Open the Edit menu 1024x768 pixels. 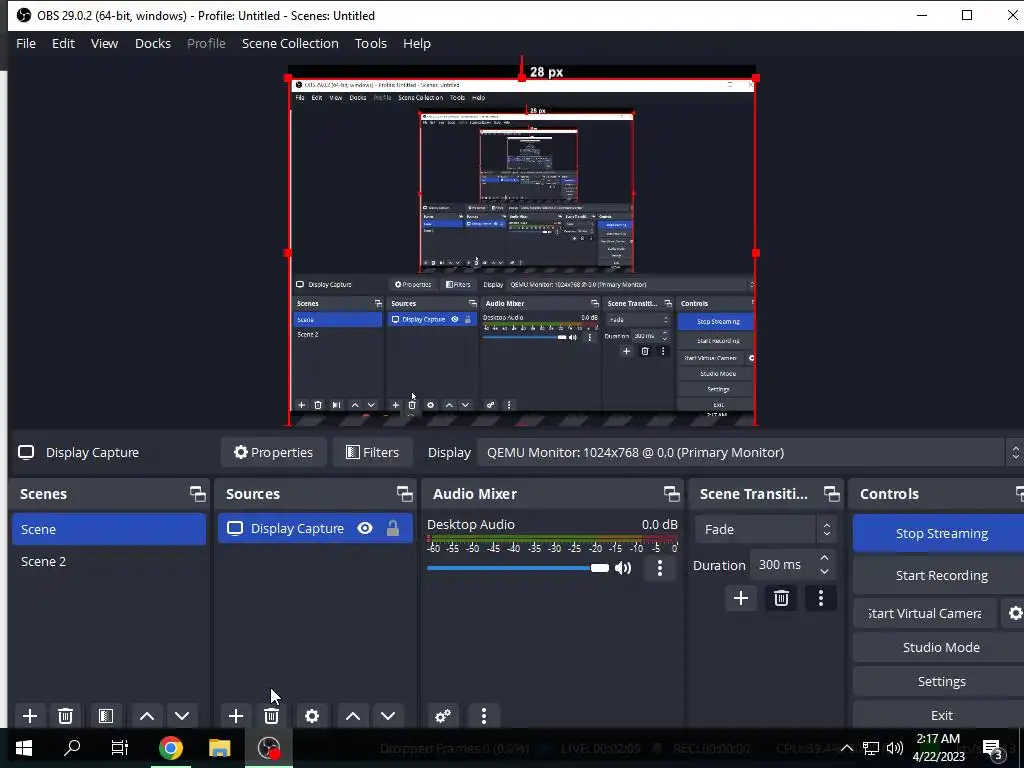(63, 43)
